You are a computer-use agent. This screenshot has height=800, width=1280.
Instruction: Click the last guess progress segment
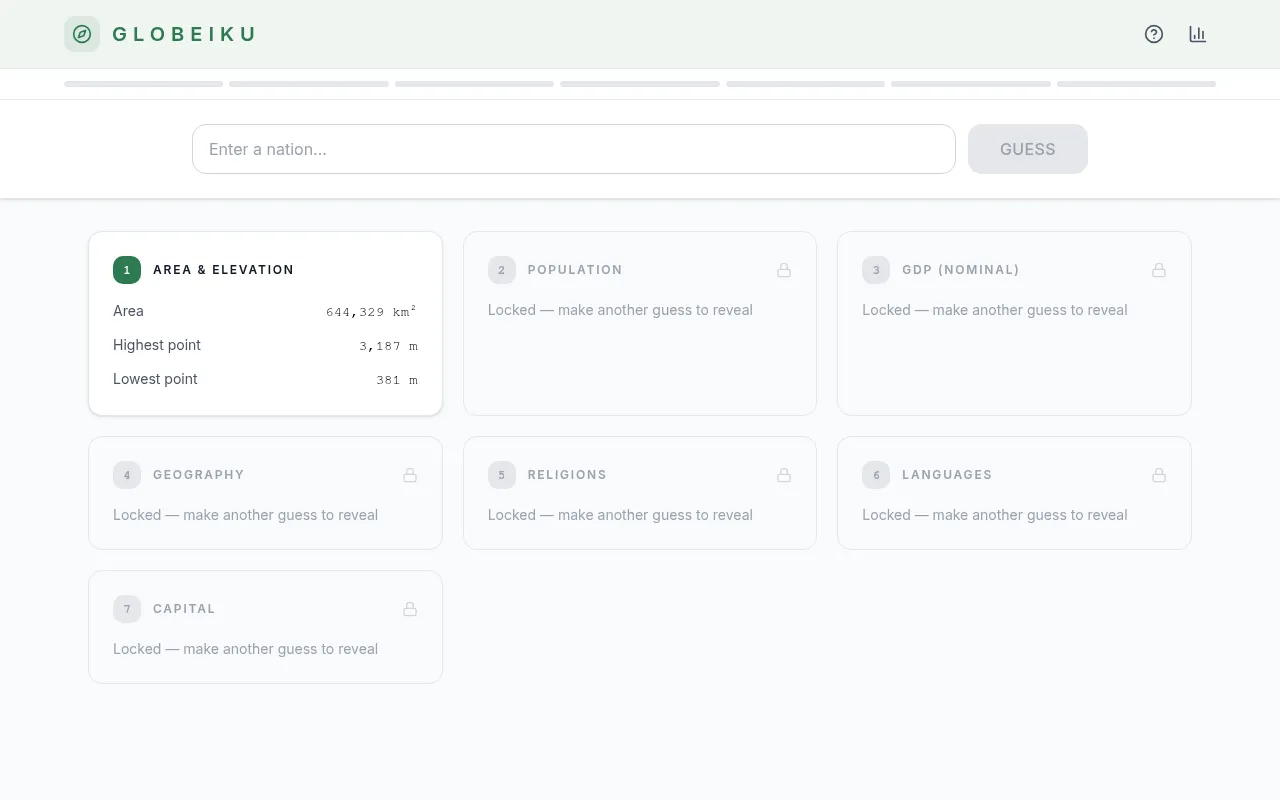[x=1136, y=84]
